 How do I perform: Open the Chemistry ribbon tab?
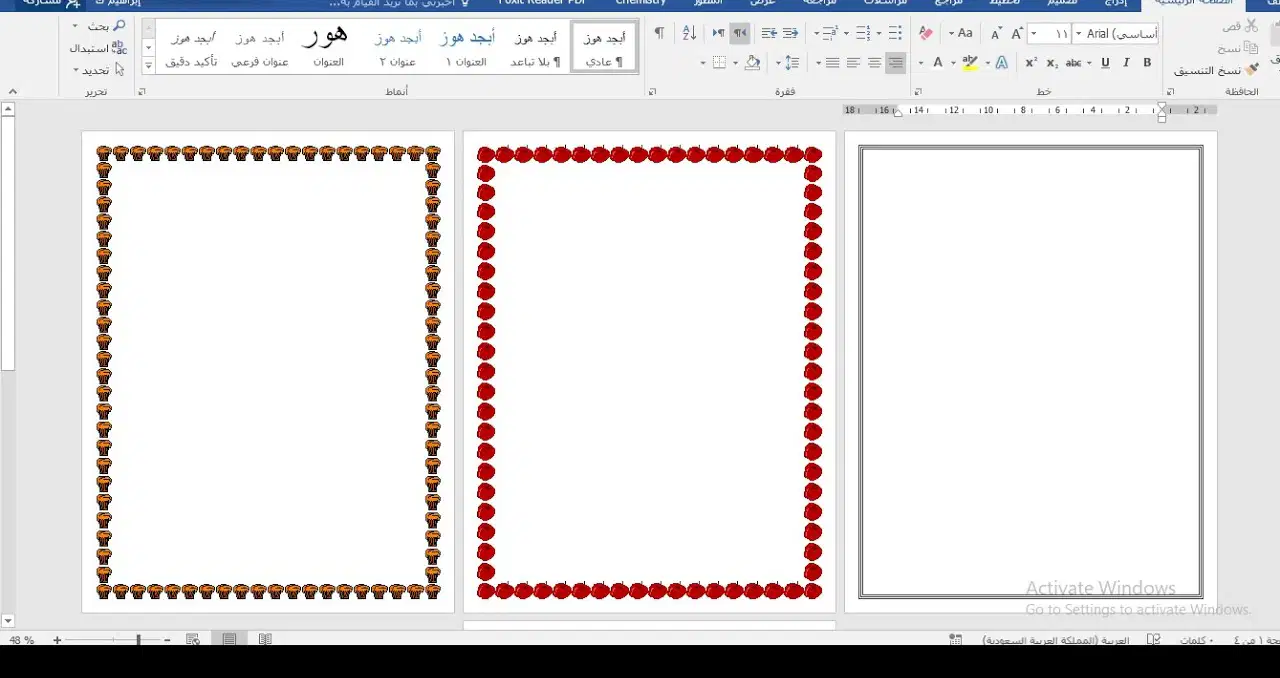click(x=641, y=3)
